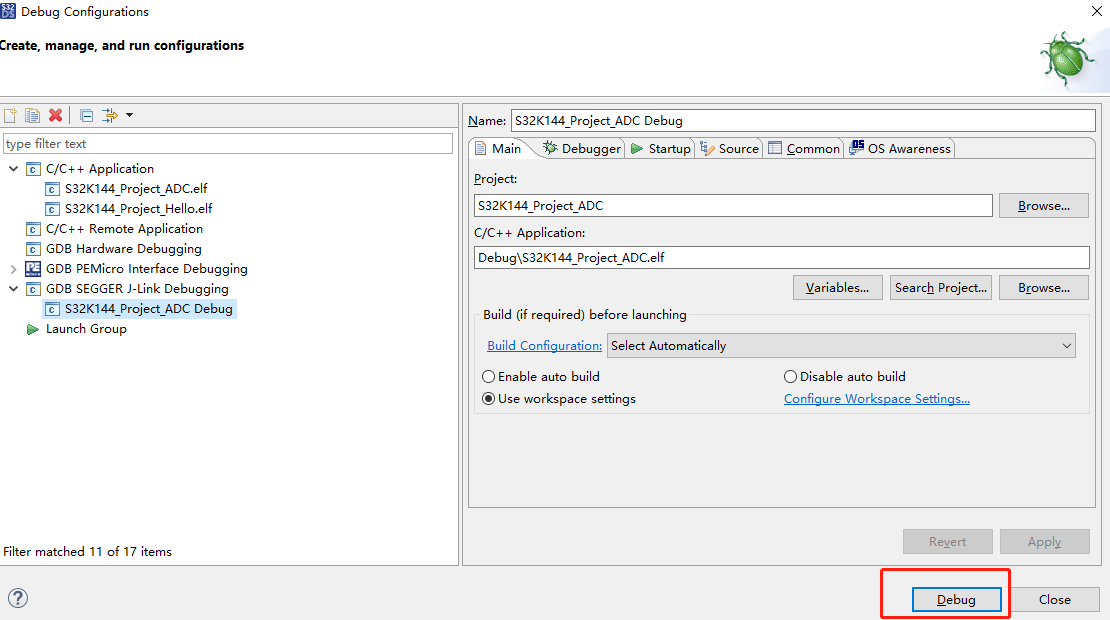Image resolution: width=1110 pixels, height=620 pixels.
Task: Select Launch Group item
Action: pos(86,329)
